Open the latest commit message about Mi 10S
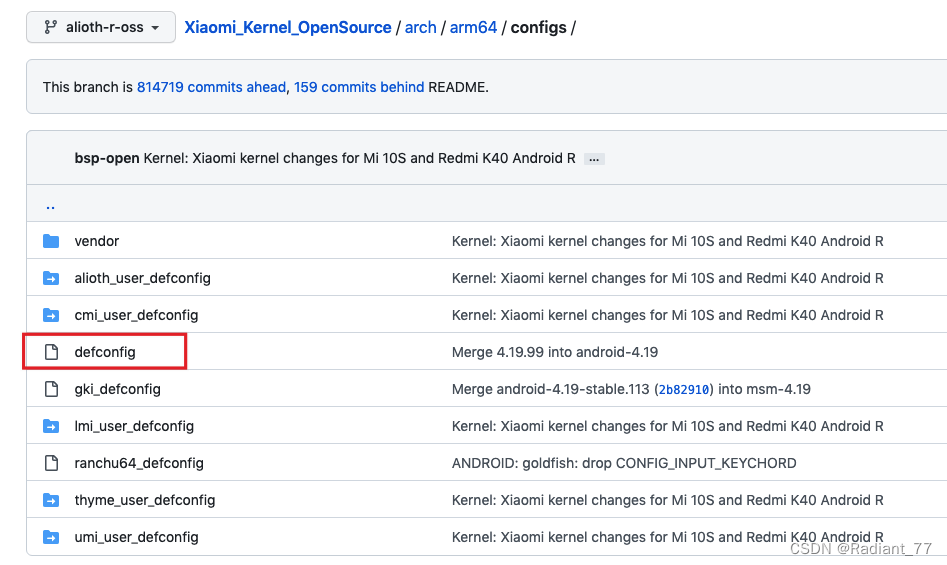Viewport: 947px width, 565px height. click(359, 158)
